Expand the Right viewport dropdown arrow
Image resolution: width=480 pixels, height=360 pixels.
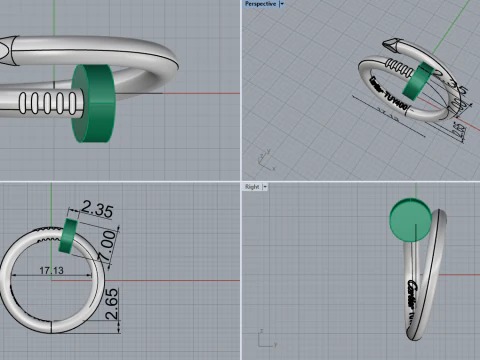pos(265,187)
